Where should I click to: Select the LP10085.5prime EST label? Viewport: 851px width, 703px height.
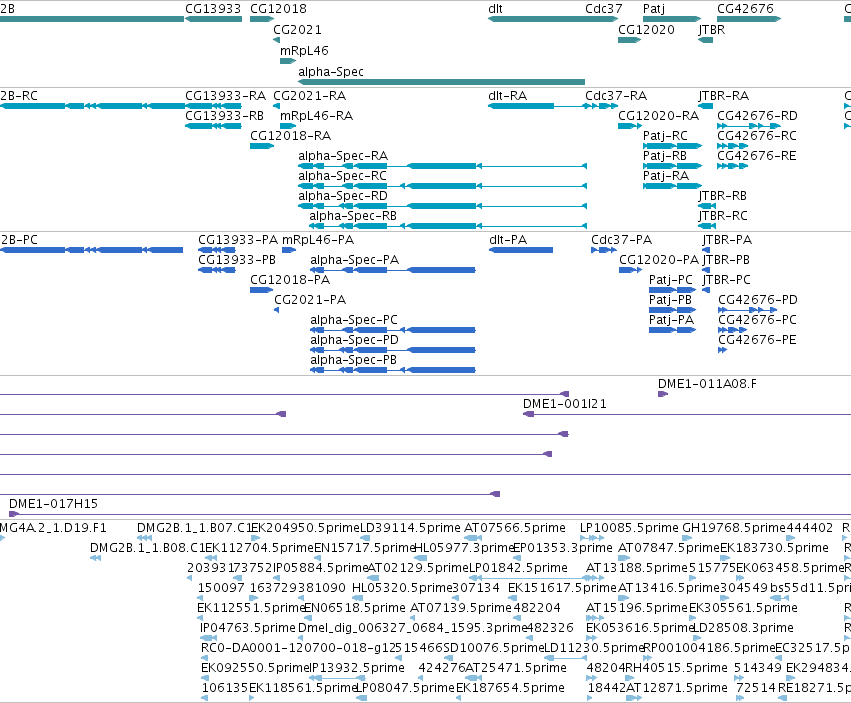(x=629, y=528)
